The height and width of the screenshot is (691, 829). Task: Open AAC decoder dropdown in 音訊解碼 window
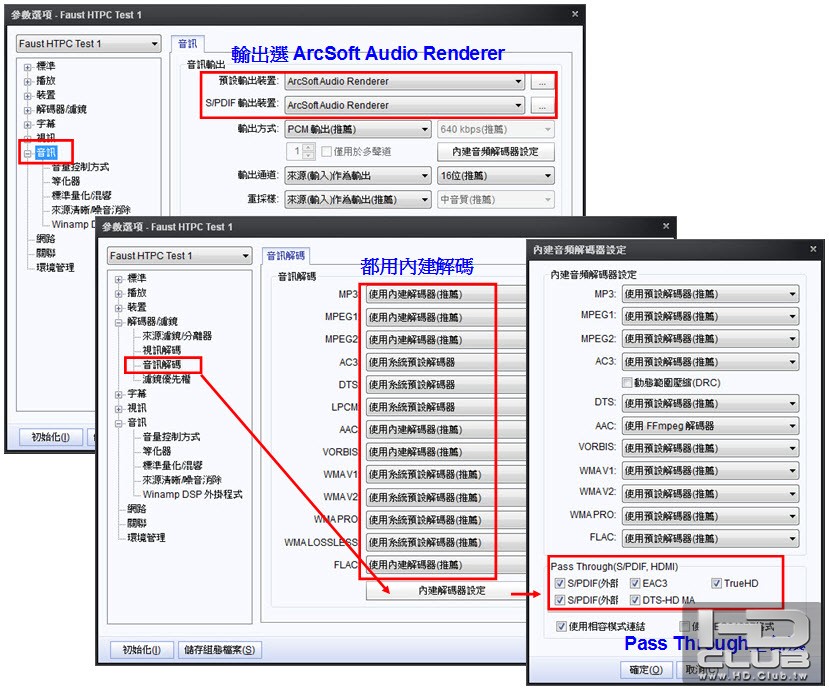(446, 429)
